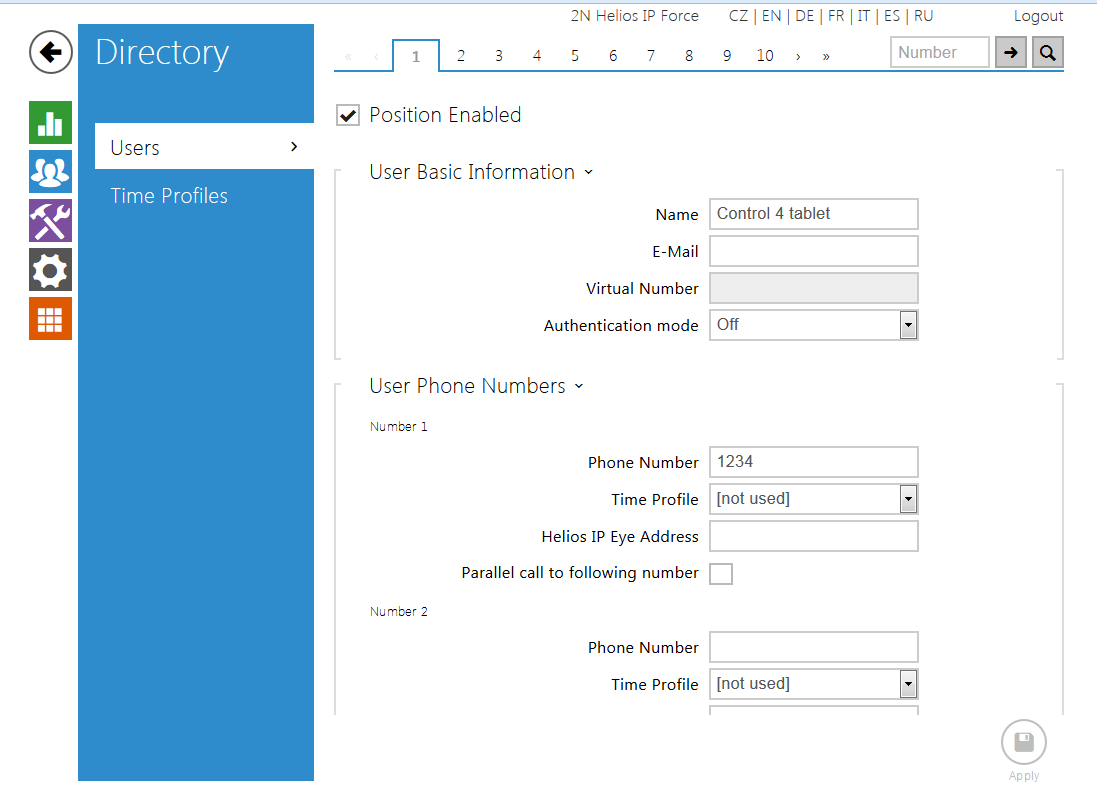Open Number 1 Time Profile dropdown
This screenshot has height=790, width=1097.
click(907, 499)
